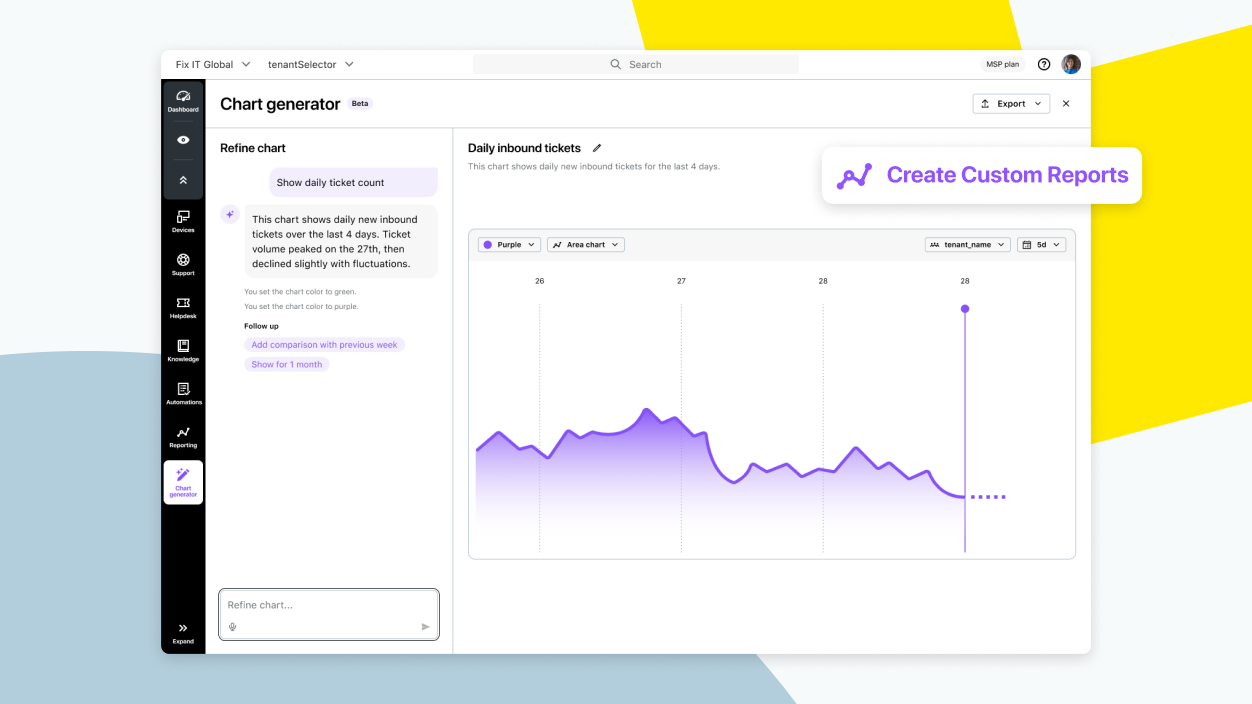Open the Area chart type dropdown
Screen dimensions: 1252x704
coord(585,244)
